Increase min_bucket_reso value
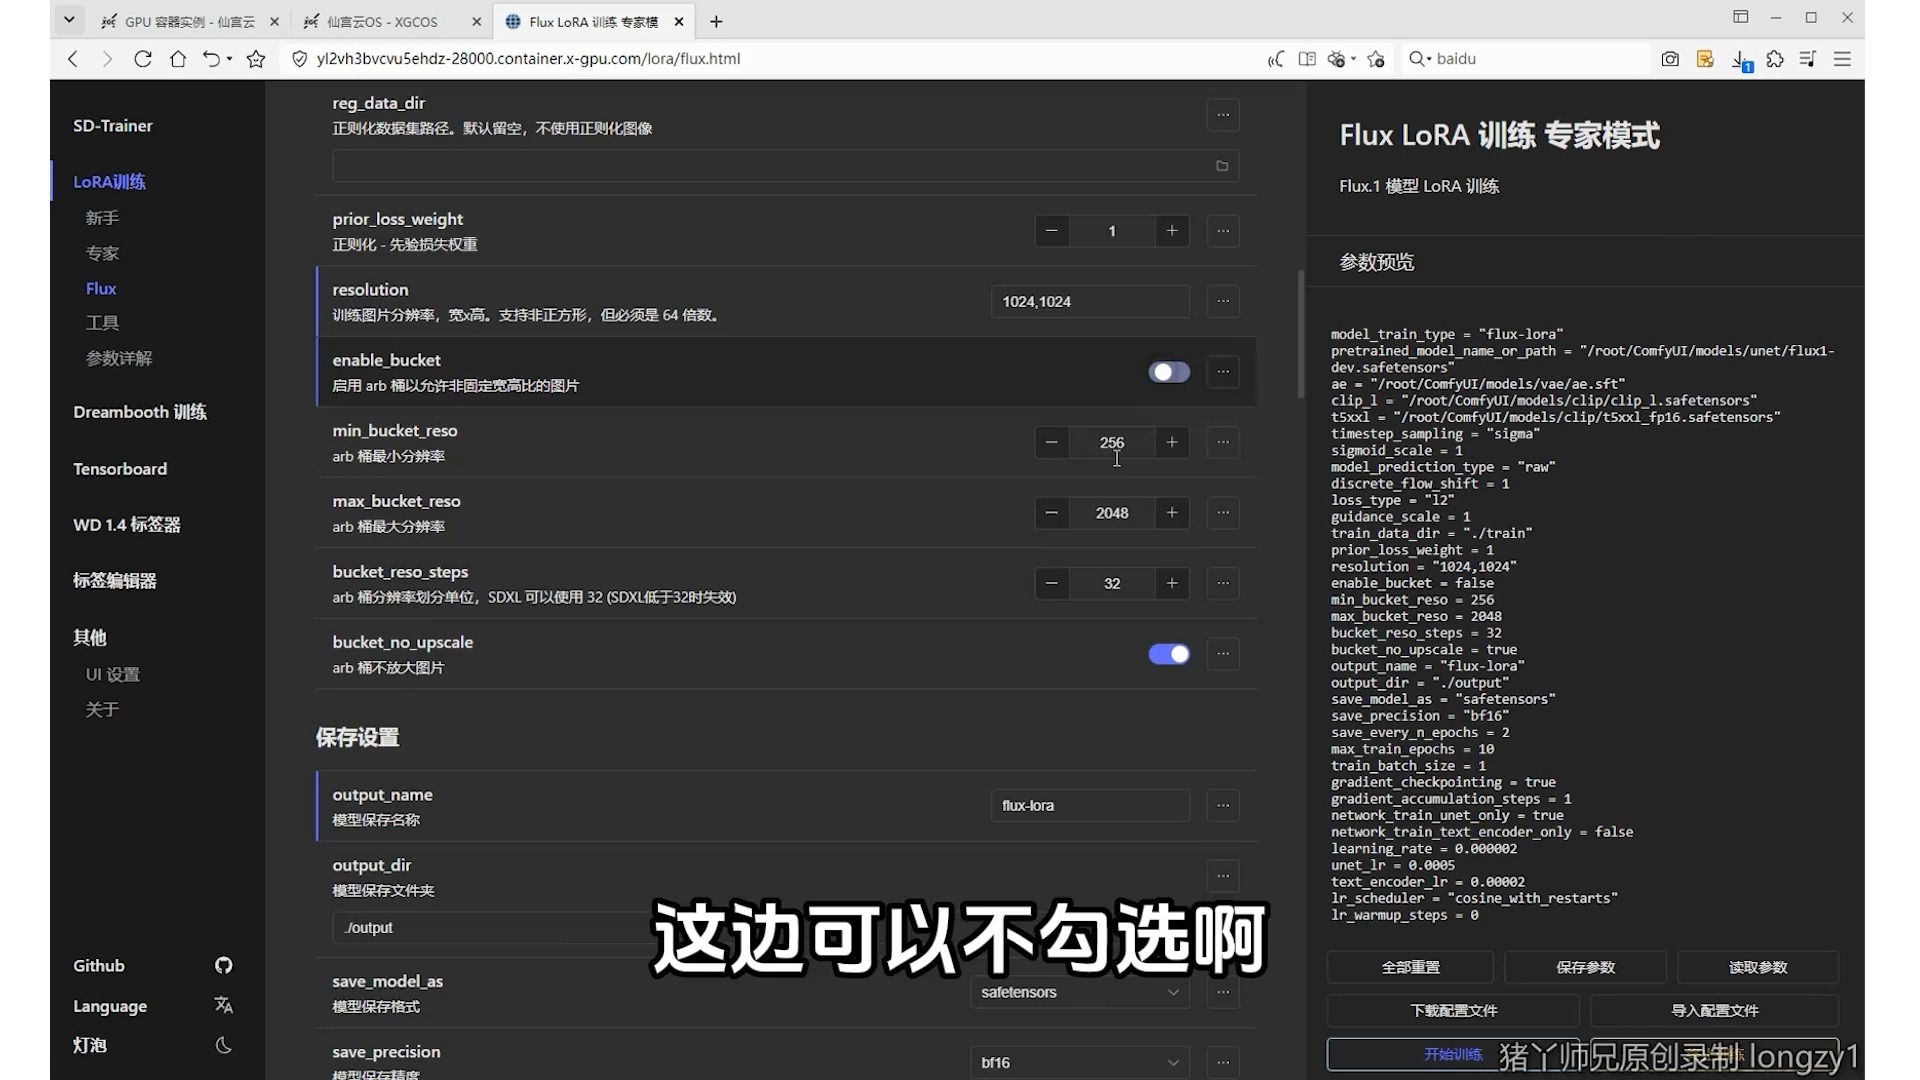The height and width of the screenshot is (1080, 1920). [1172, 442]
